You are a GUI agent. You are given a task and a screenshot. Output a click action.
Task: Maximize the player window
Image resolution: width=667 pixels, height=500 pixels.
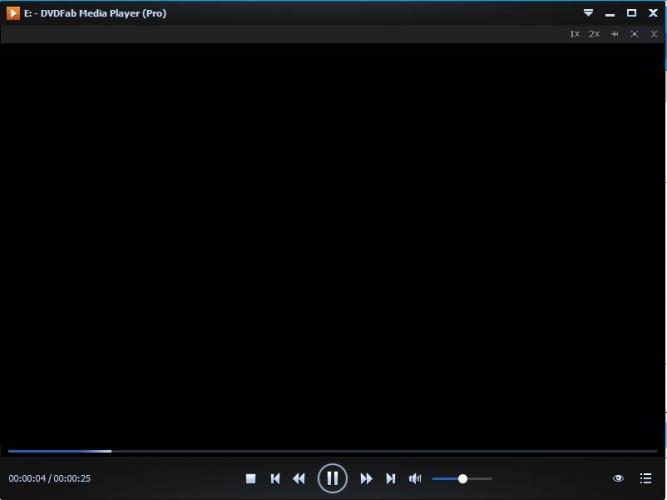pos(631,13)
